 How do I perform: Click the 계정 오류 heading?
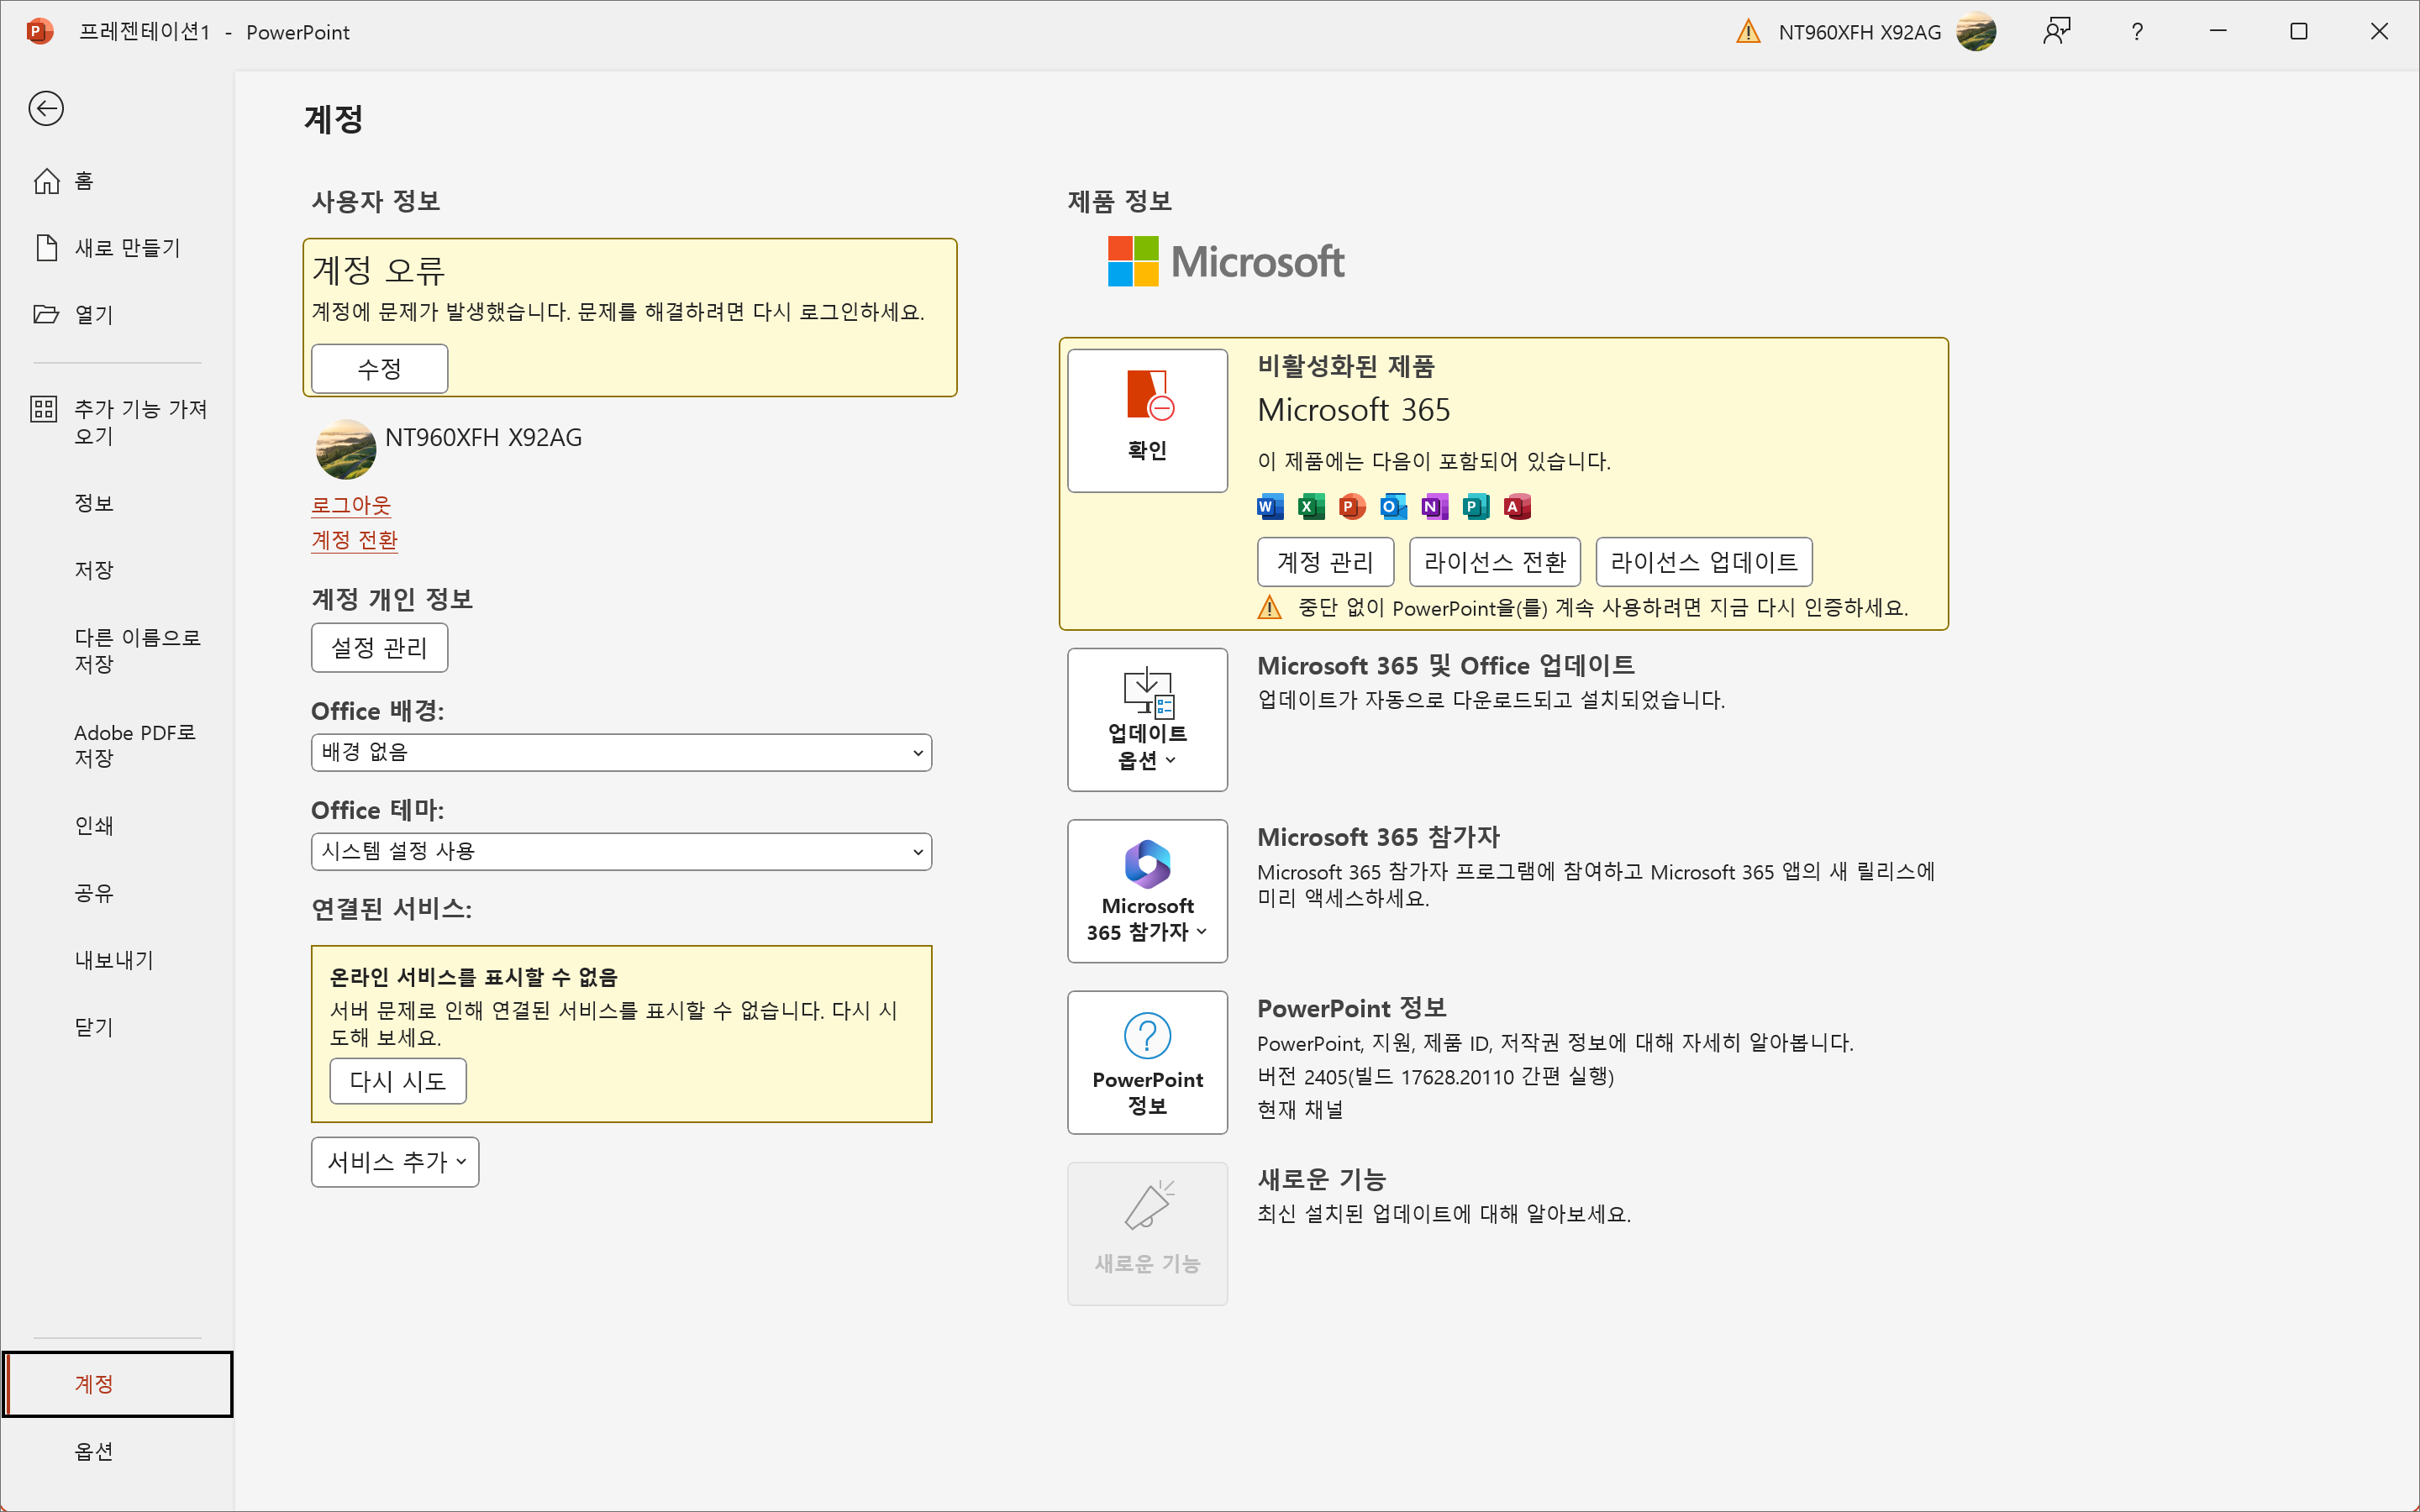tap(379, 270)
